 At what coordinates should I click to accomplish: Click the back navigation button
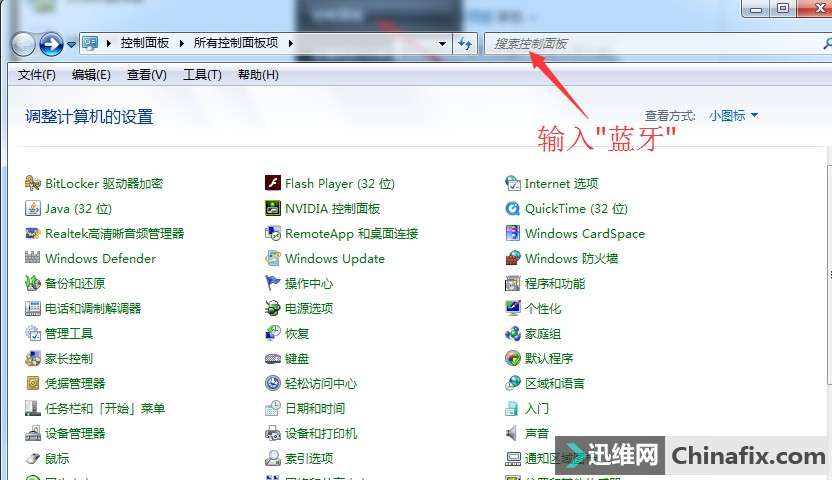click(23, 44)
